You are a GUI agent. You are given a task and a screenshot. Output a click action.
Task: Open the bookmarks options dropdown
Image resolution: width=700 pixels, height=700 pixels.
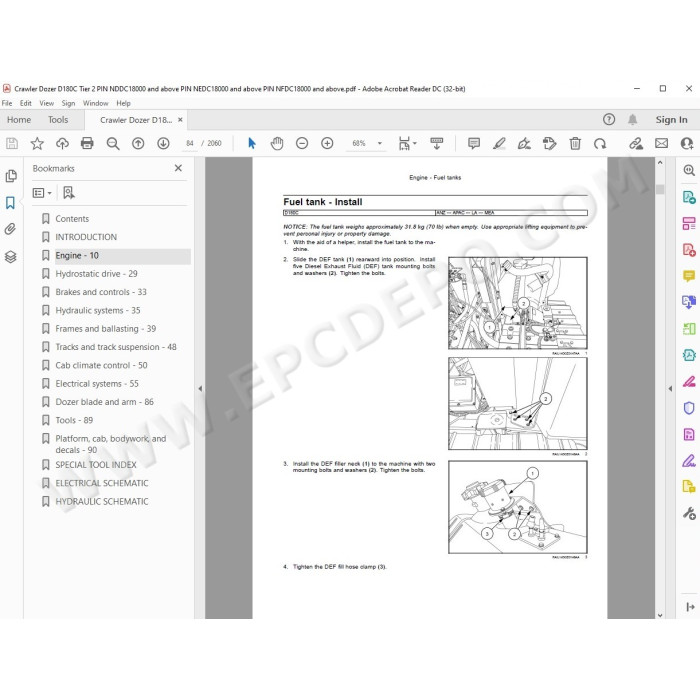tap(42, 193)
